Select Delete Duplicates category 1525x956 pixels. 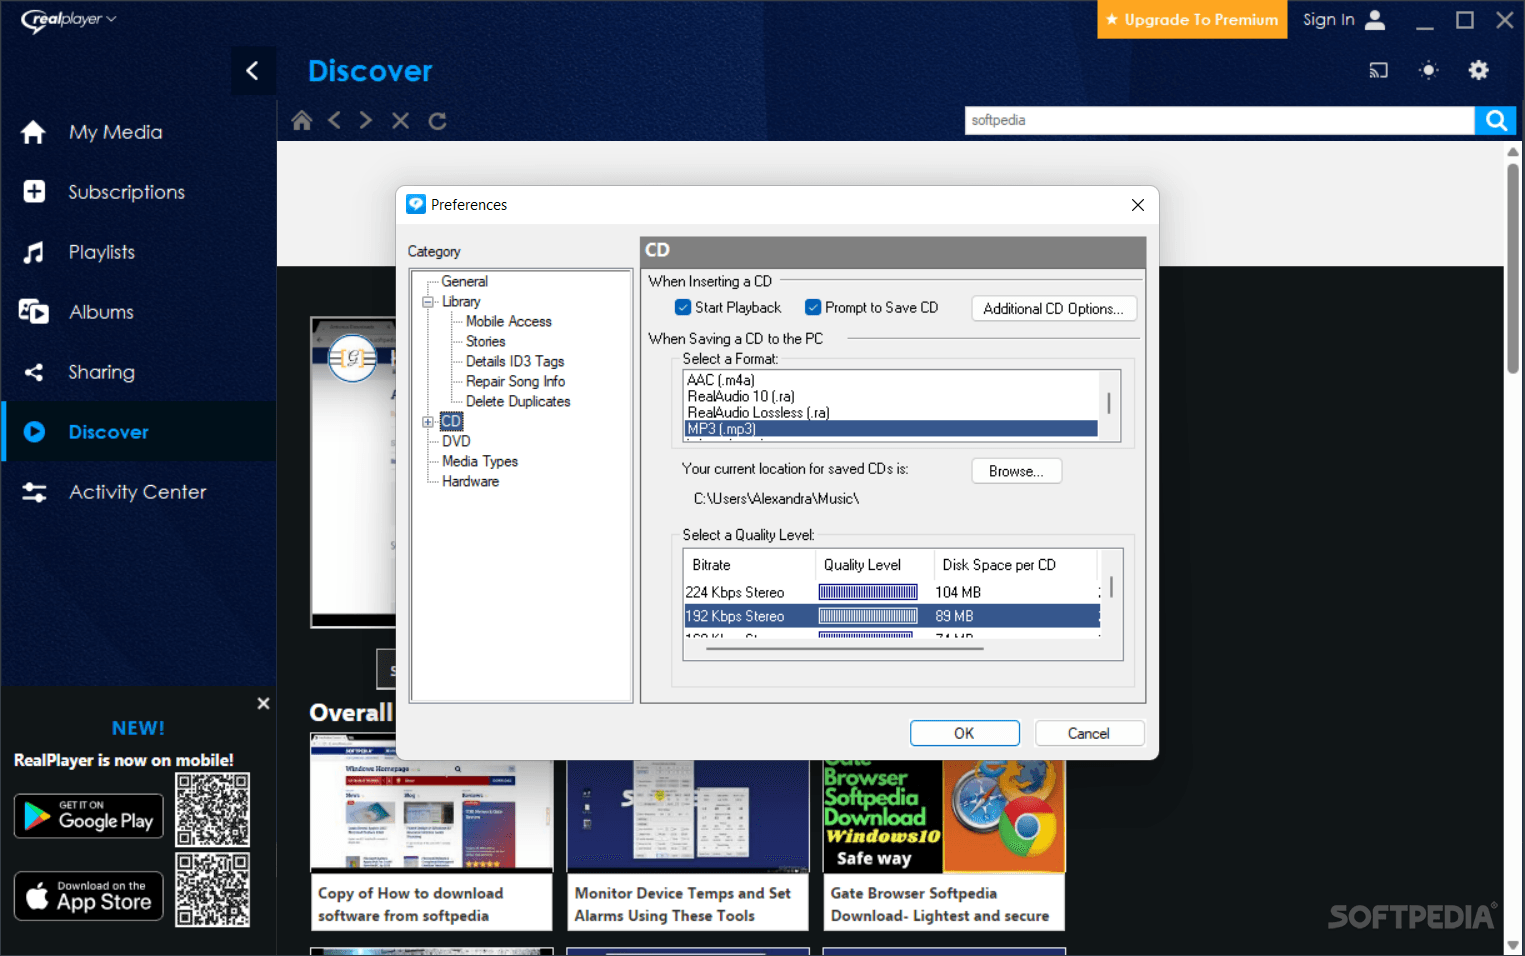518,402
